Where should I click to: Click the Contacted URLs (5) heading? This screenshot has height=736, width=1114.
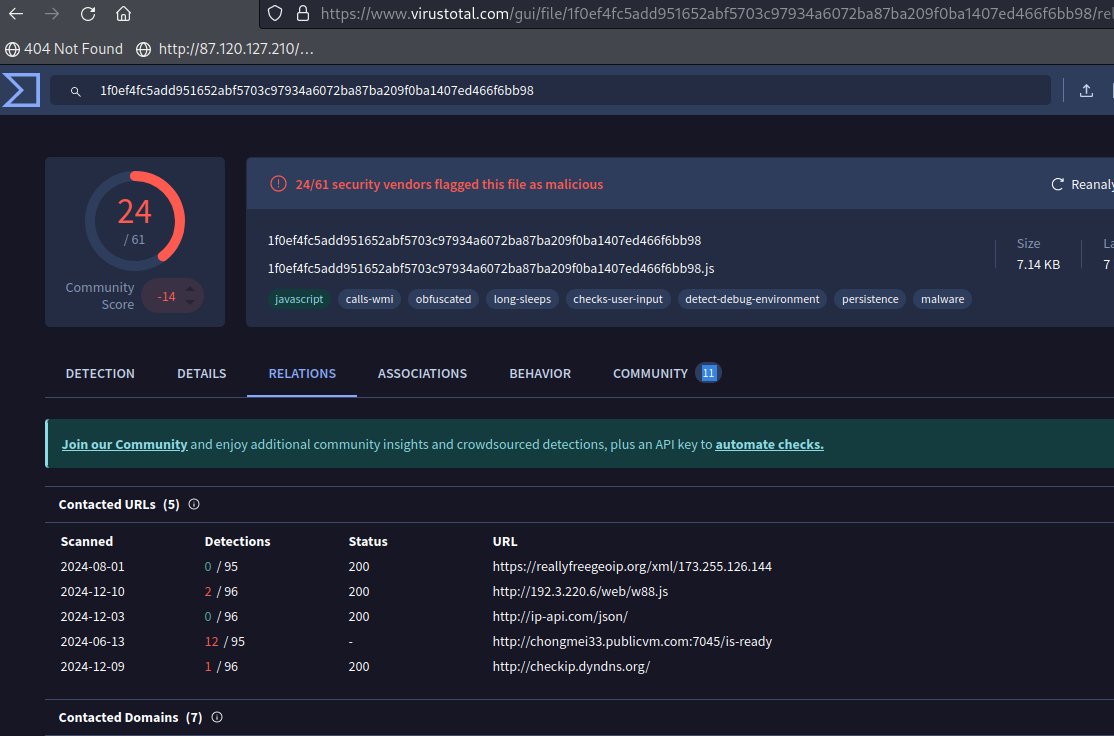tap(119, 504)
